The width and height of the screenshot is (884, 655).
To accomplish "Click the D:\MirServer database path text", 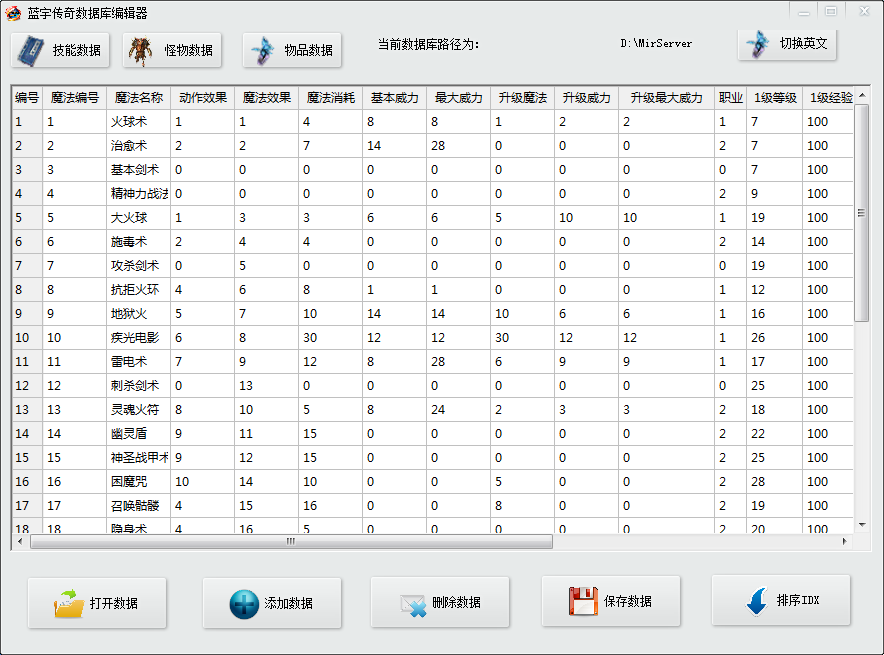I will click(656, 43).
